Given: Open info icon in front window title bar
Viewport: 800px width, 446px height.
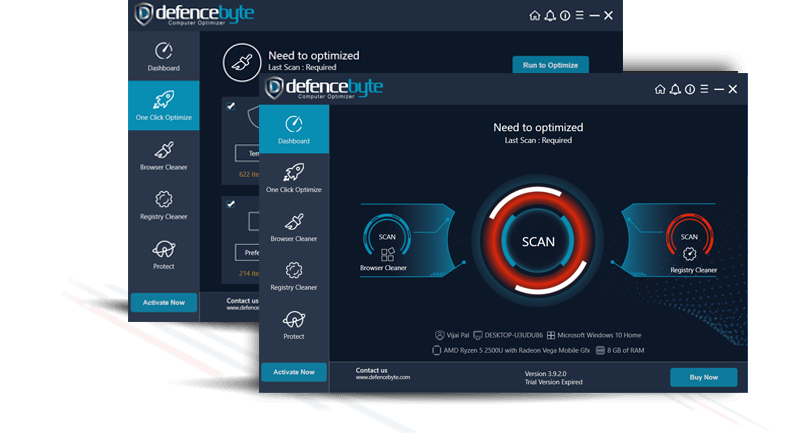Looking at the screenshot, I should pos(690,89).
